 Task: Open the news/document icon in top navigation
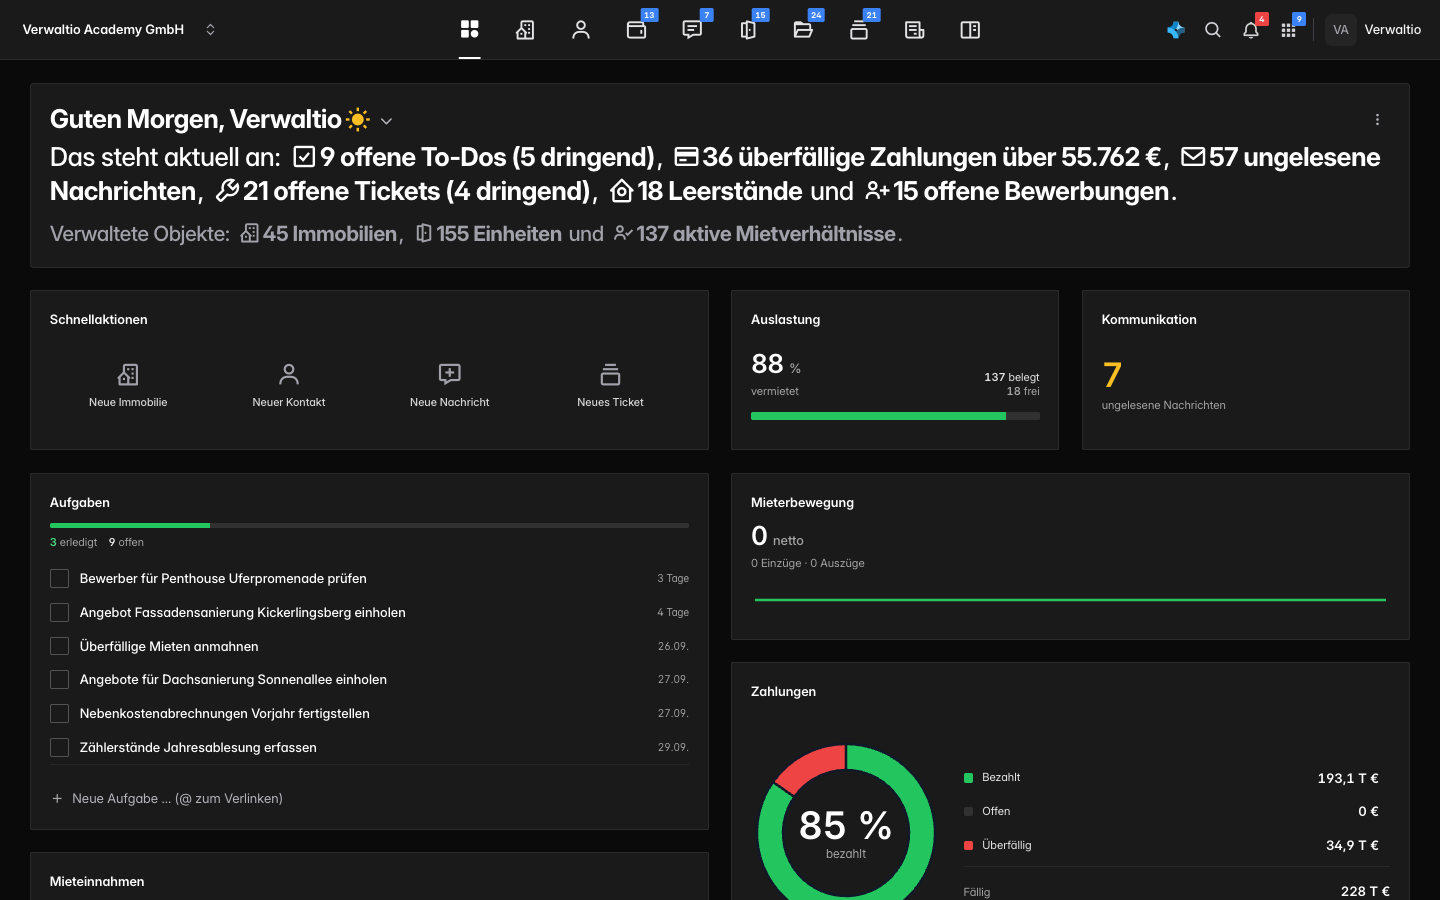(x=914, y=30)
